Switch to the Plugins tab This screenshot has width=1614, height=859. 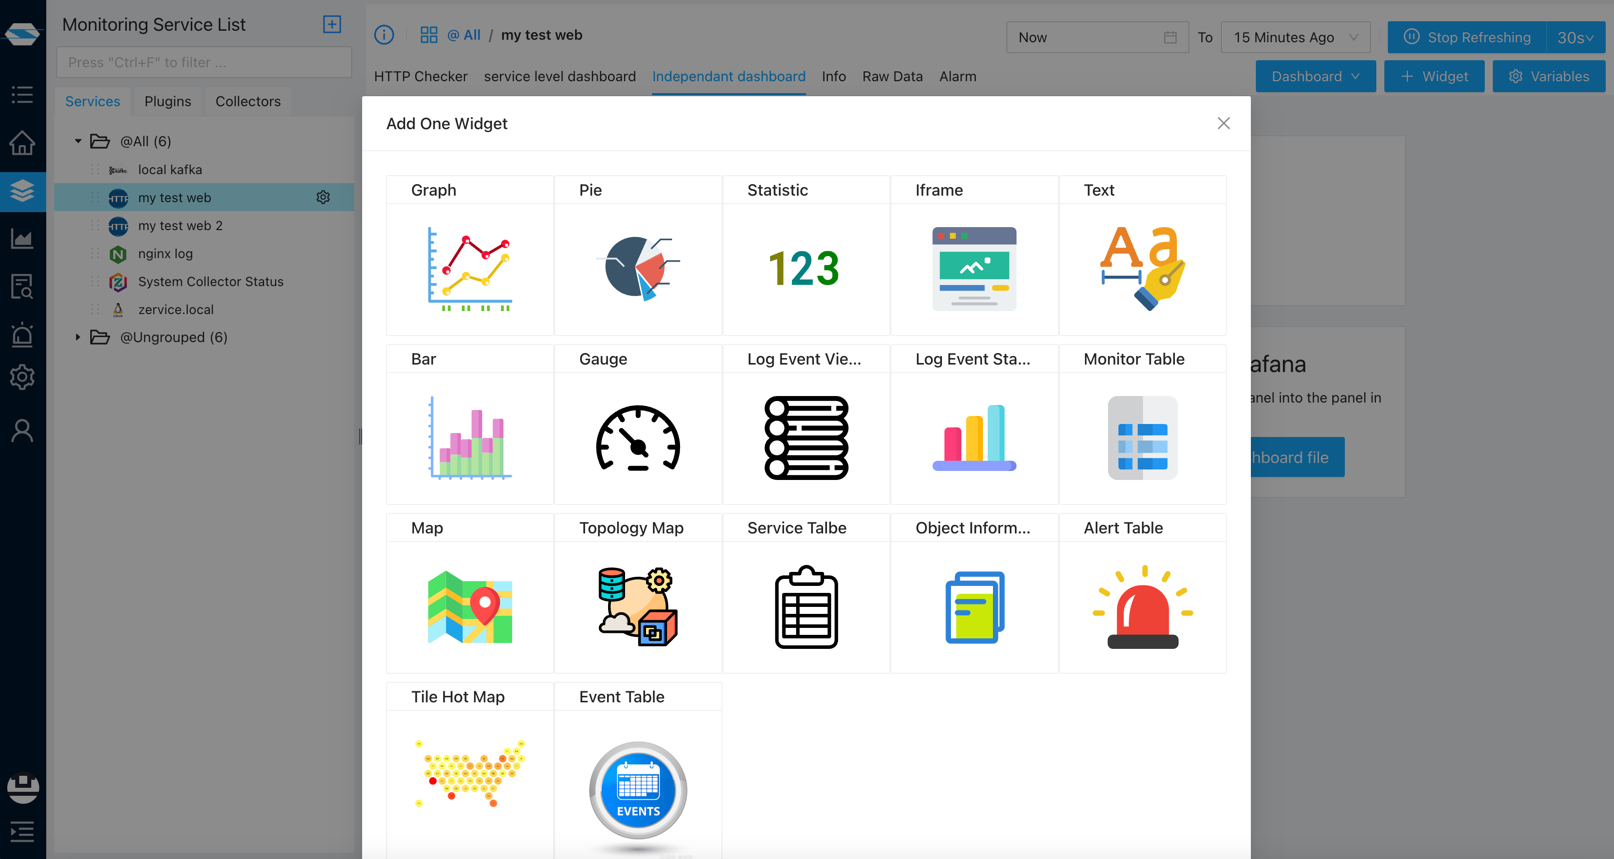pos(167,101)
